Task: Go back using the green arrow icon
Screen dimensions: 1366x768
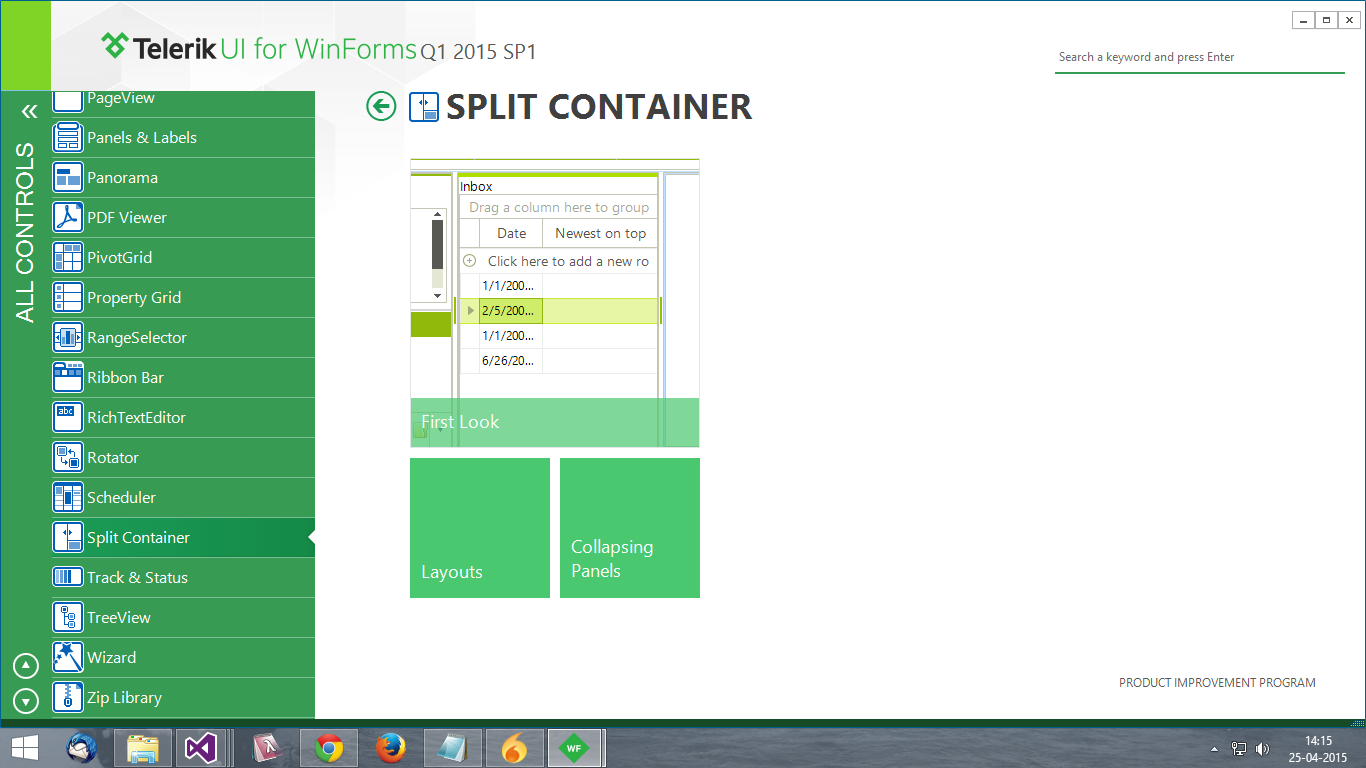Action: pos(381,106)
